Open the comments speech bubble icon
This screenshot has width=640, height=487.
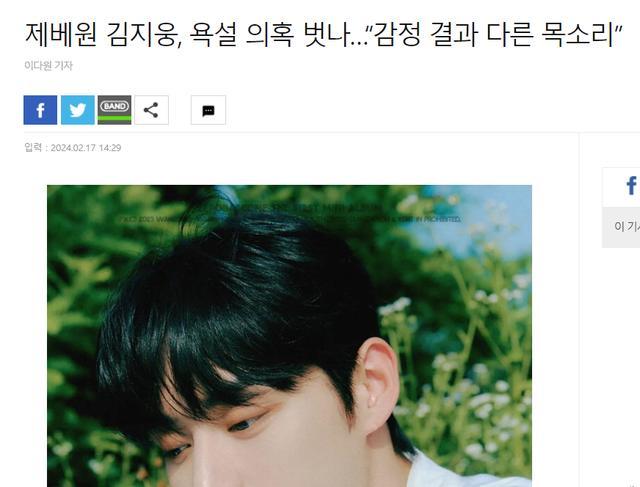208,110
